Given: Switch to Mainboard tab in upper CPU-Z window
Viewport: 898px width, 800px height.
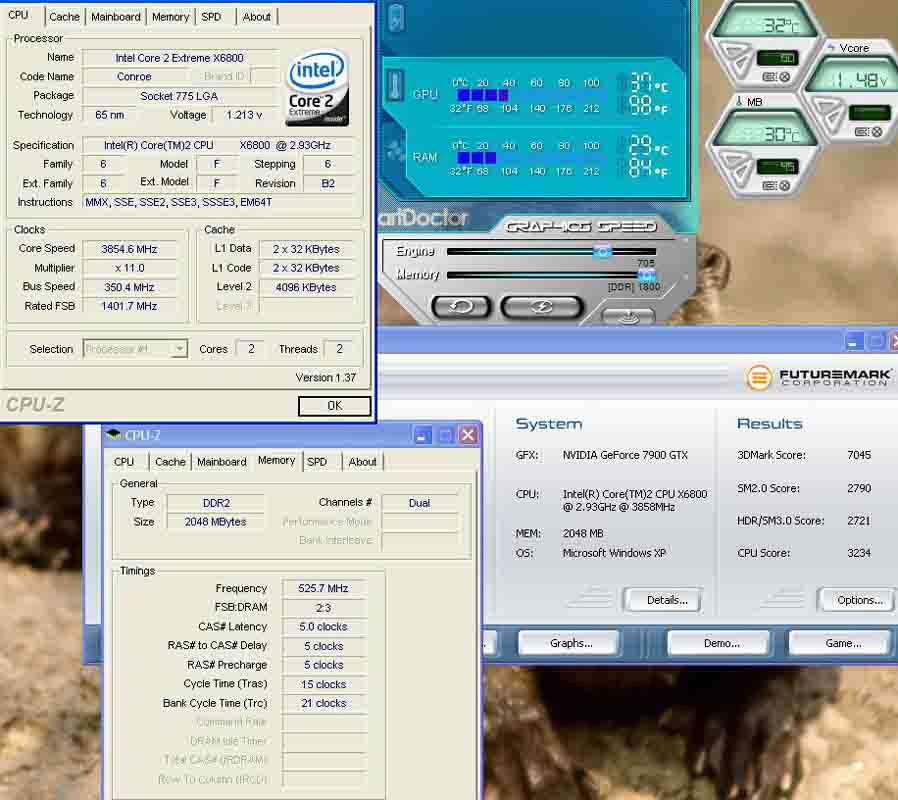Looking at the screenshot, I should pyautogui.click(x=116, y=17).
